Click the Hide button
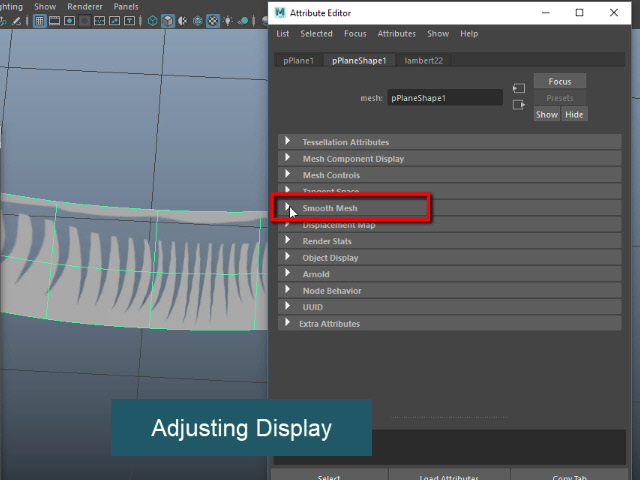 tap(574, 115)
